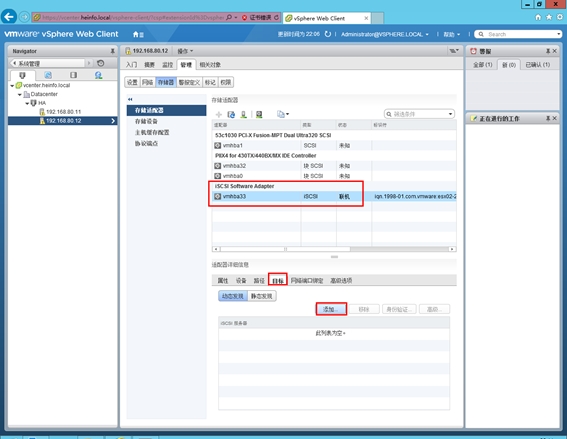This screenshot has width=567, height=439.
Task: Switch to Hosts and Clusters navigator view
Action: [22, 75]
